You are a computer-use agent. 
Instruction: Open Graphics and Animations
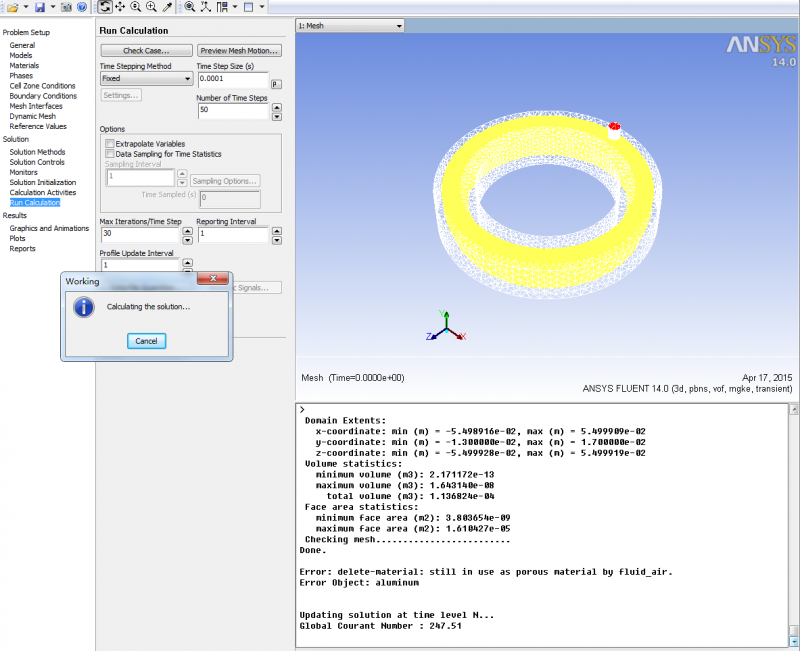[x=49, y=229]
